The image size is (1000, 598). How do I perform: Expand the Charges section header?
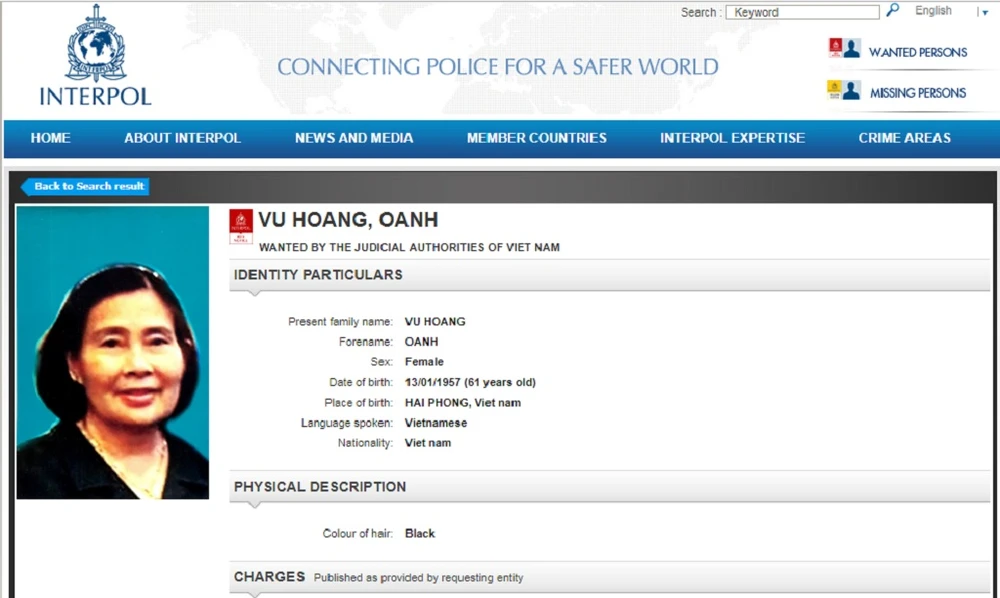(x=270, y=577)
